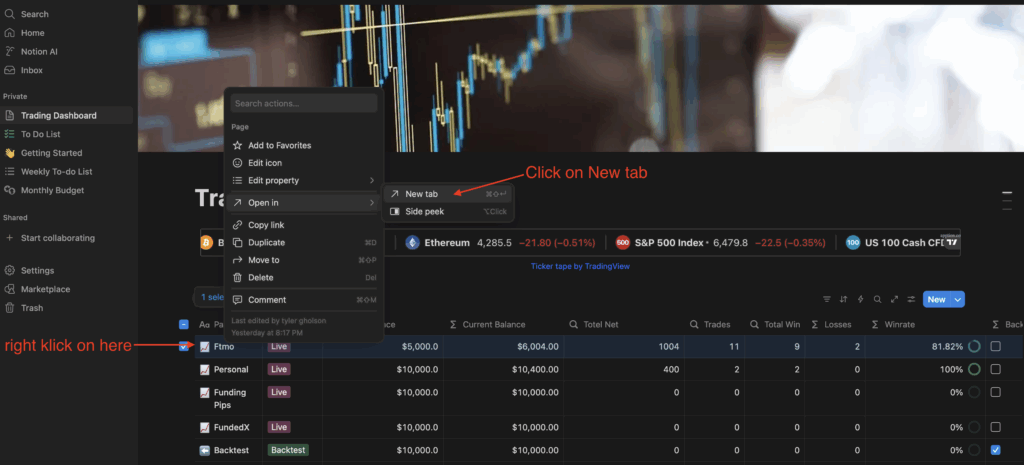Click the Search actions input field
The image size is (1024, 465).
click(304, 103)
